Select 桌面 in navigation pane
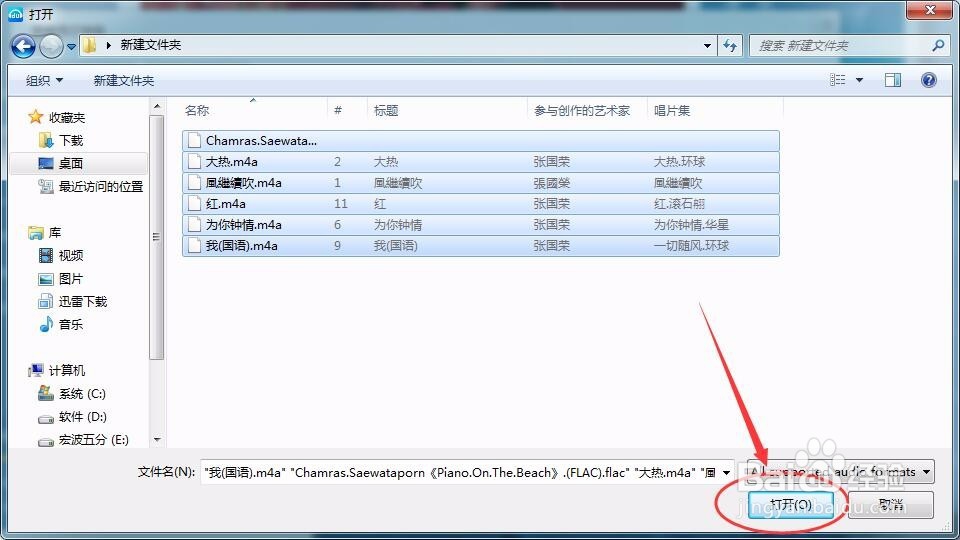 pyautogui.click(x=70, y=163)
